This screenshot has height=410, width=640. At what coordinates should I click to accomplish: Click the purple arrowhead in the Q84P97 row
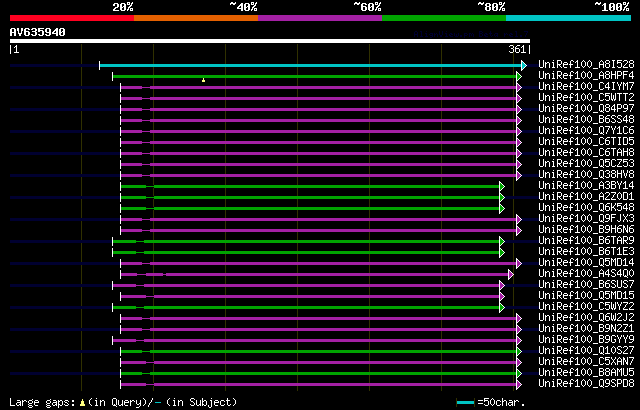coord(519,109)
